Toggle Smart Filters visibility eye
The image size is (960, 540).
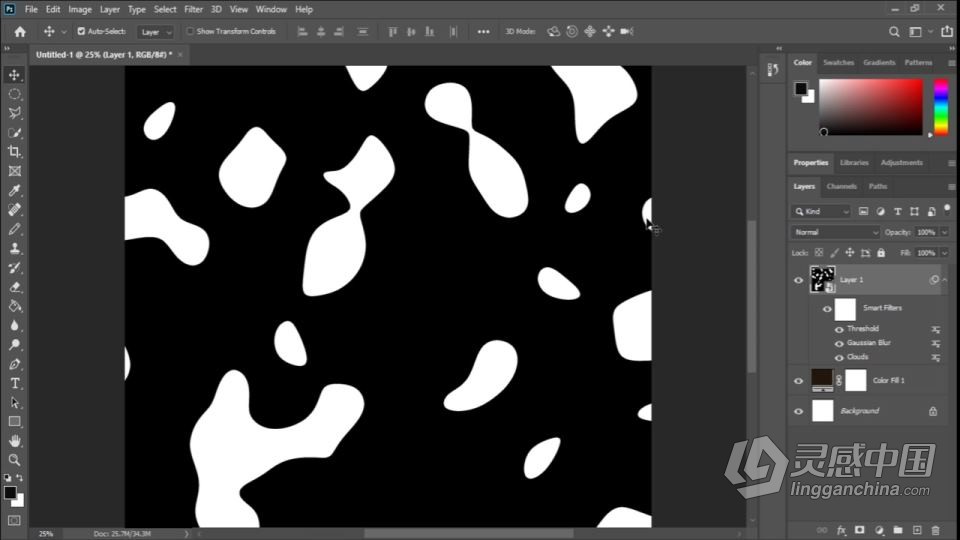[x=827, y=309]
